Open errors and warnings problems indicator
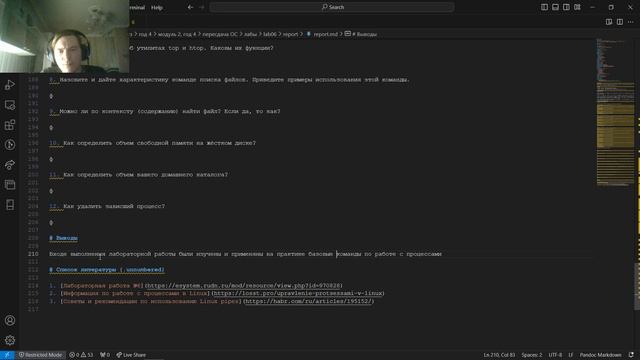 81,355
